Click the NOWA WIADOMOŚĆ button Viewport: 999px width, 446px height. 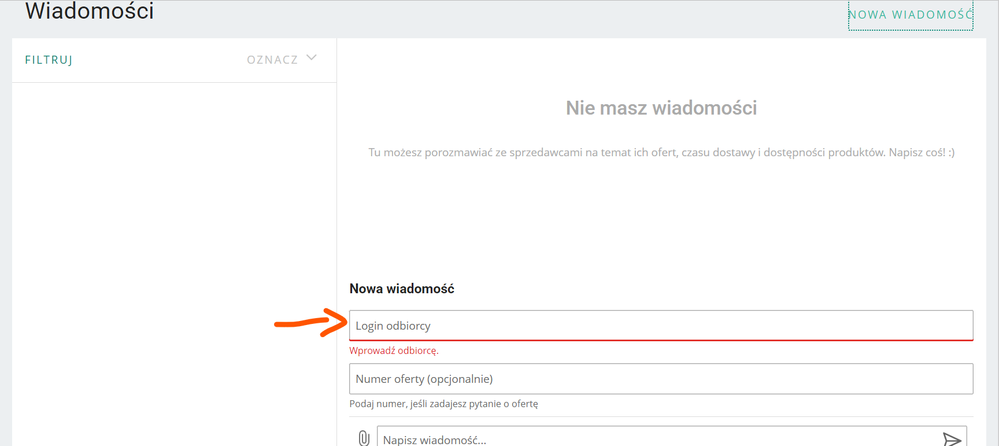(910, 15)
